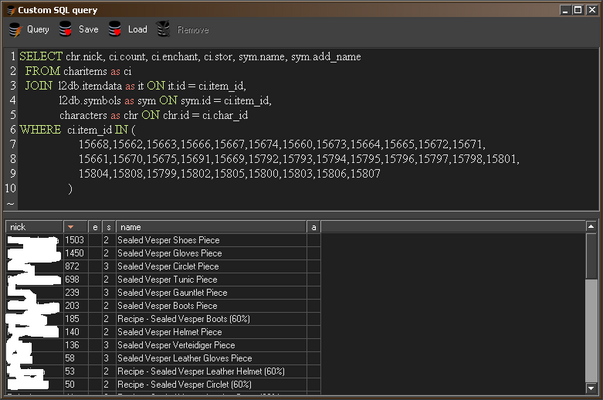Screen dimensions: 603x400
Task: Sort by the name column header
Action: coord(211,227)
